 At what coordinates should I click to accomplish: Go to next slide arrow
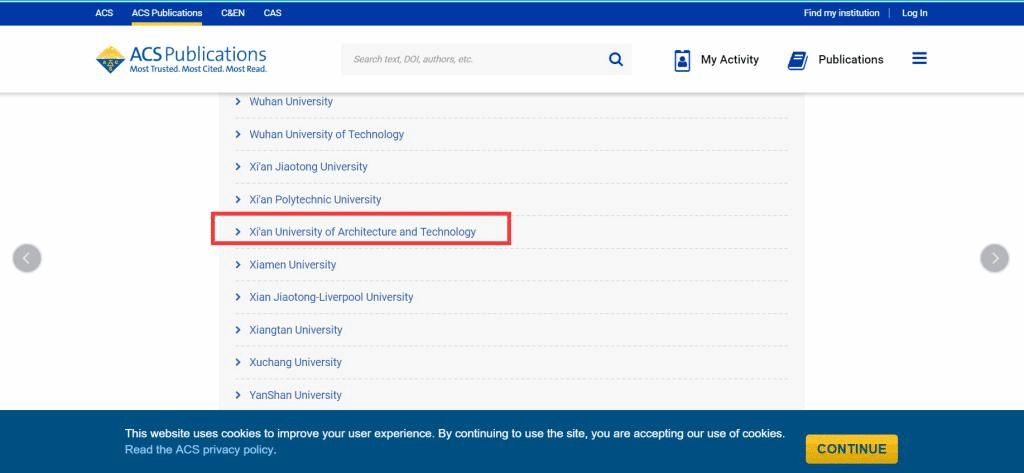pos(995,258)
